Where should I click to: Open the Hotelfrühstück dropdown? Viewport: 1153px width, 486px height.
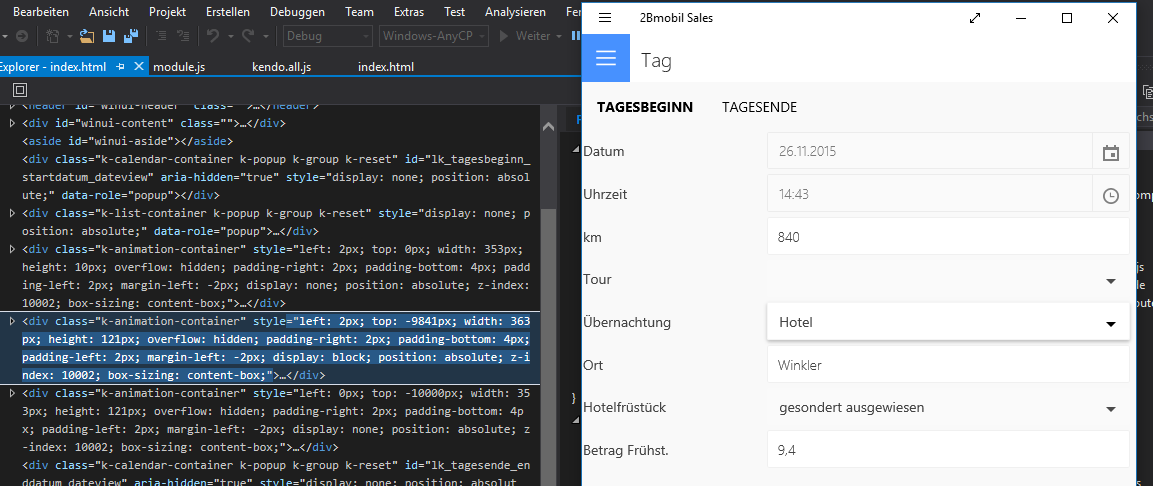1110,408
